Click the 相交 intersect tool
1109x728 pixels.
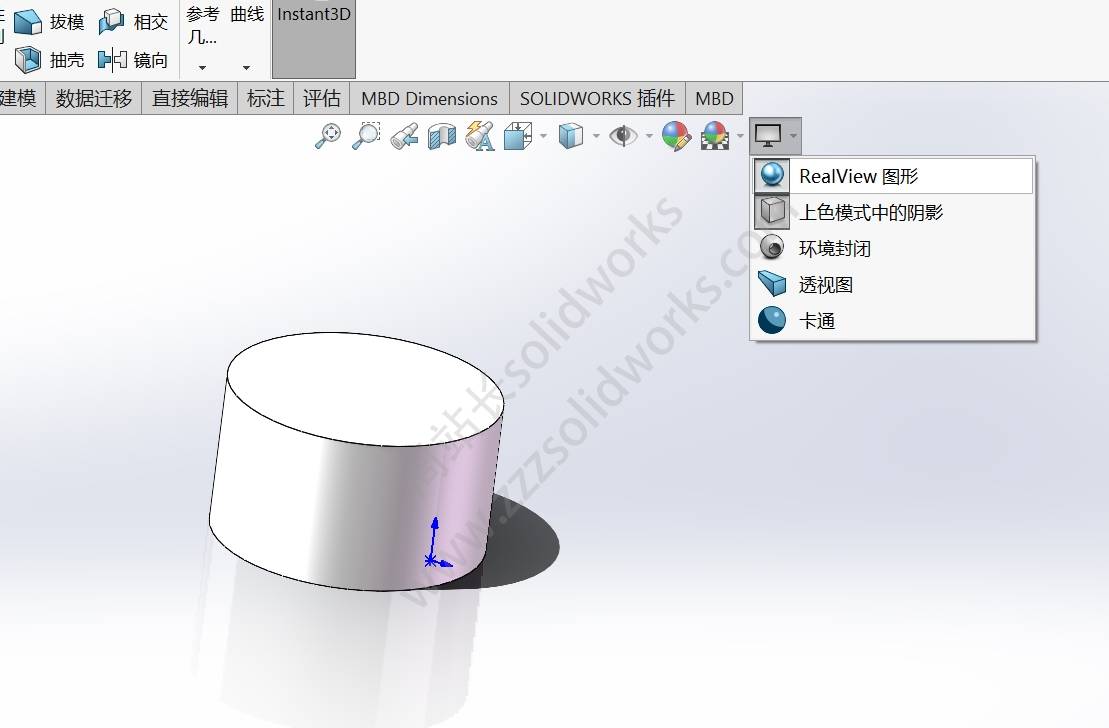(134, 21)
